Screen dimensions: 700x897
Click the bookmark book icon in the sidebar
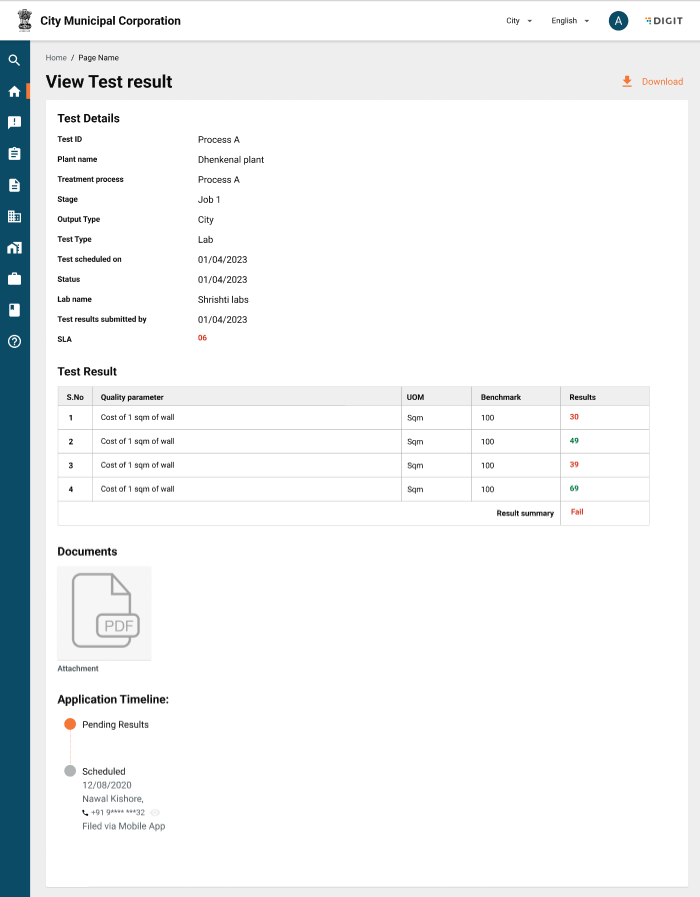tap(14, 310)
